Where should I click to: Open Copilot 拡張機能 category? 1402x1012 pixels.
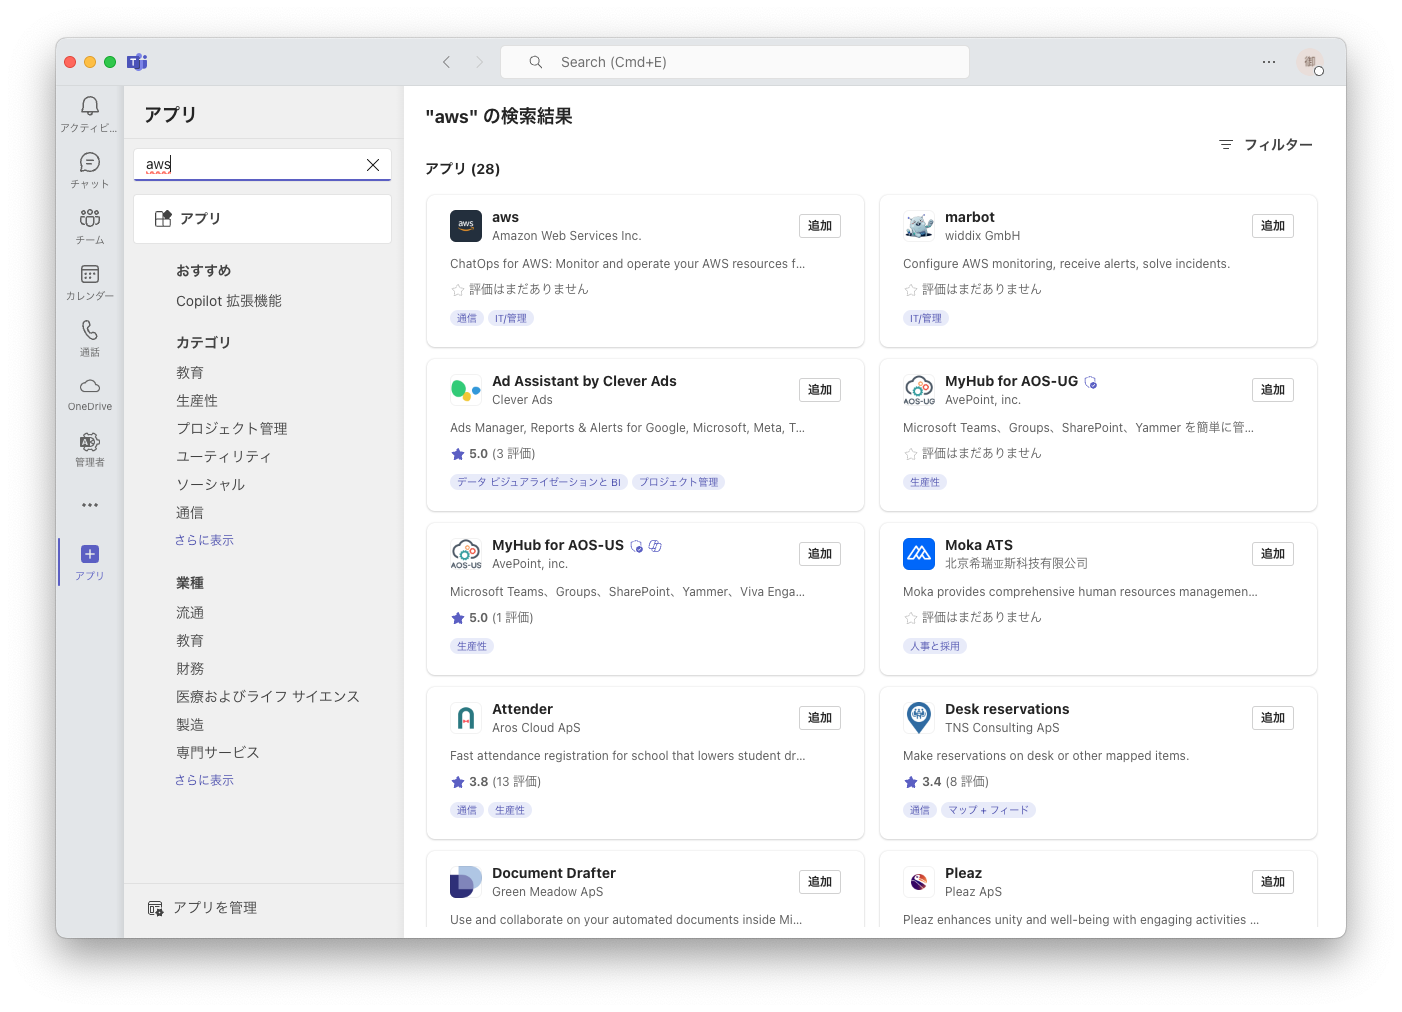pos(229,301)
